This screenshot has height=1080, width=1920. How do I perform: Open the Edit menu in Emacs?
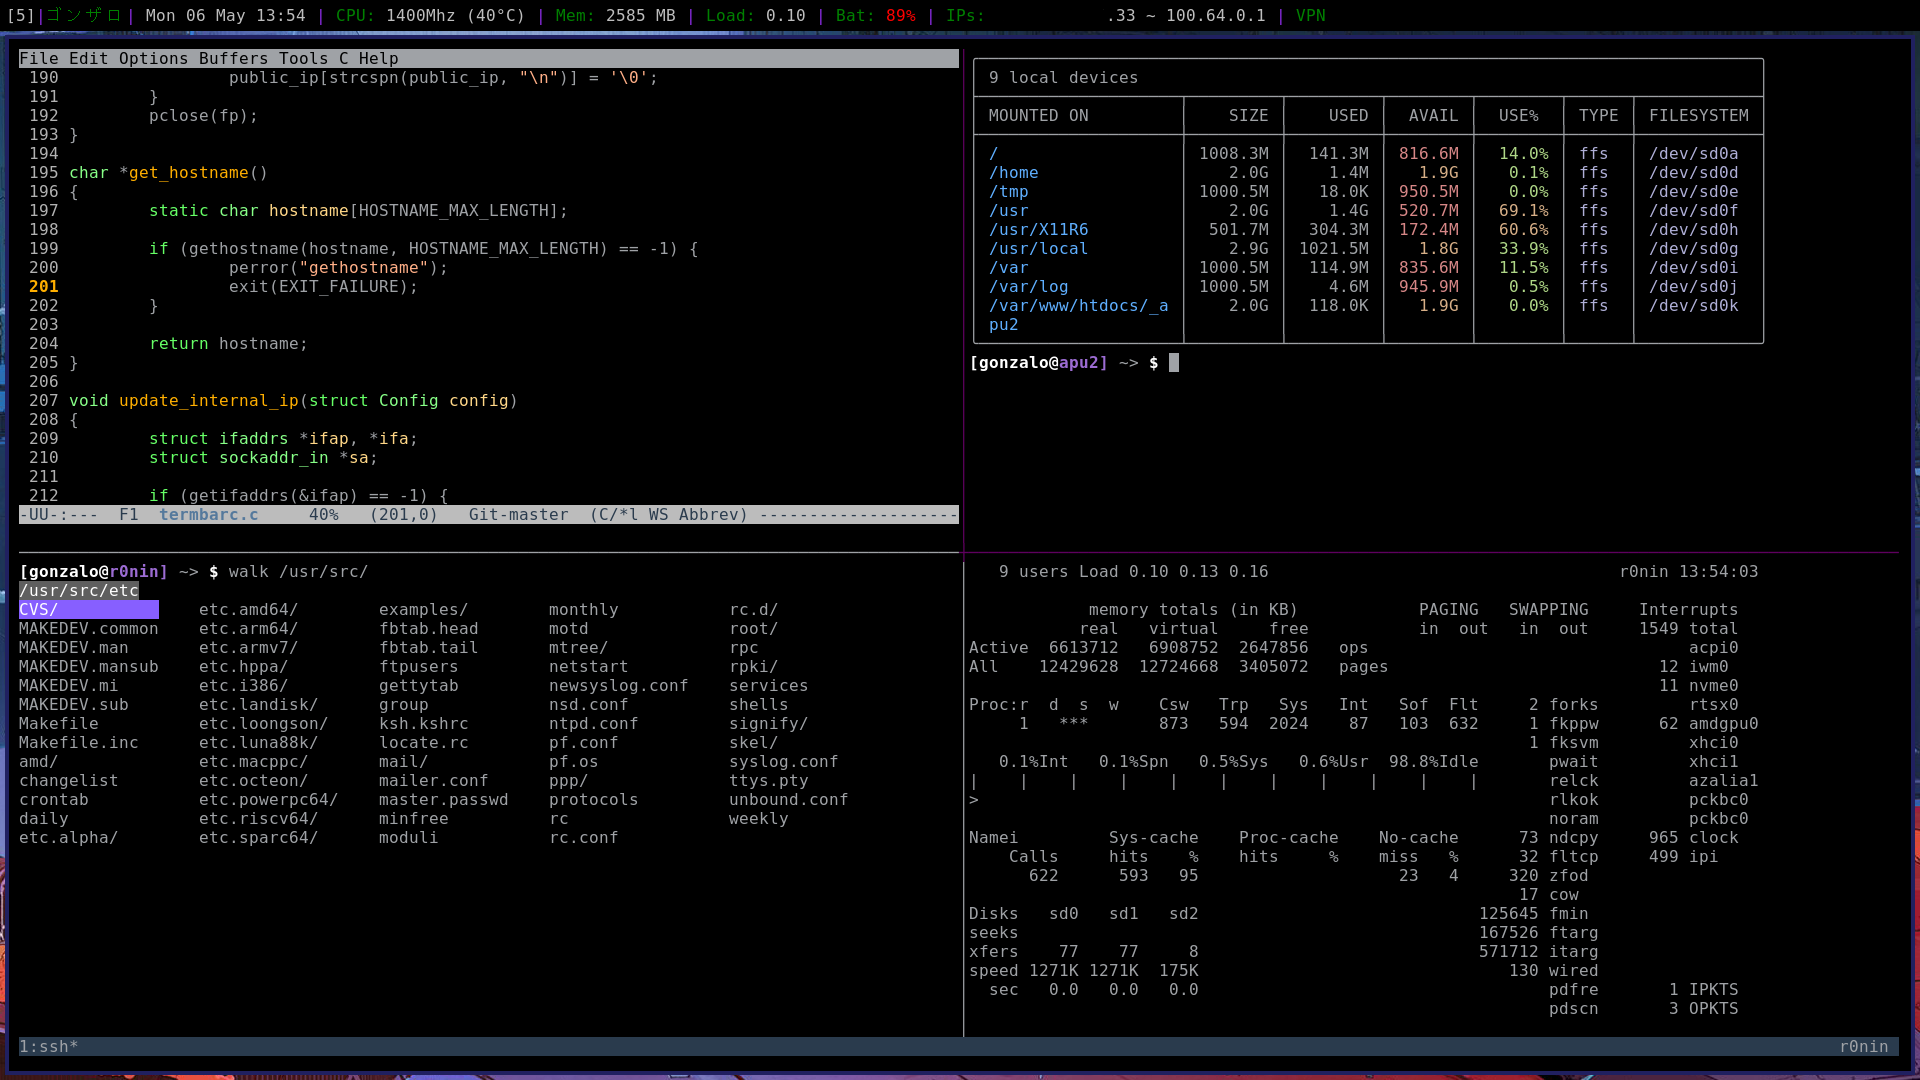coord(88,59)
